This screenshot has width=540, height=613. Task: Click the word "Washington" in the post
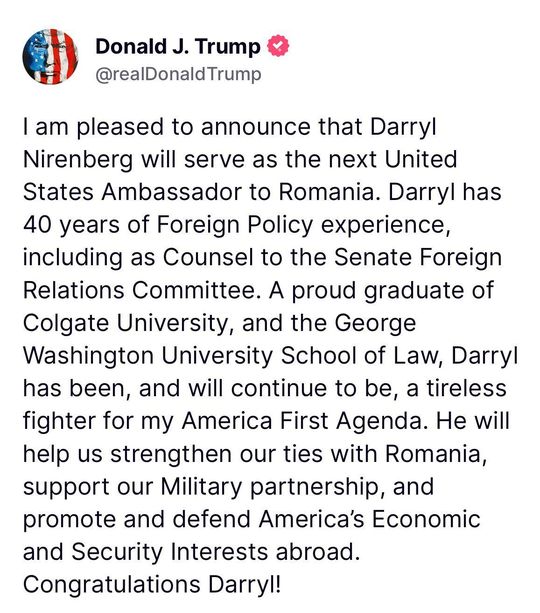(x=88, y=357)
